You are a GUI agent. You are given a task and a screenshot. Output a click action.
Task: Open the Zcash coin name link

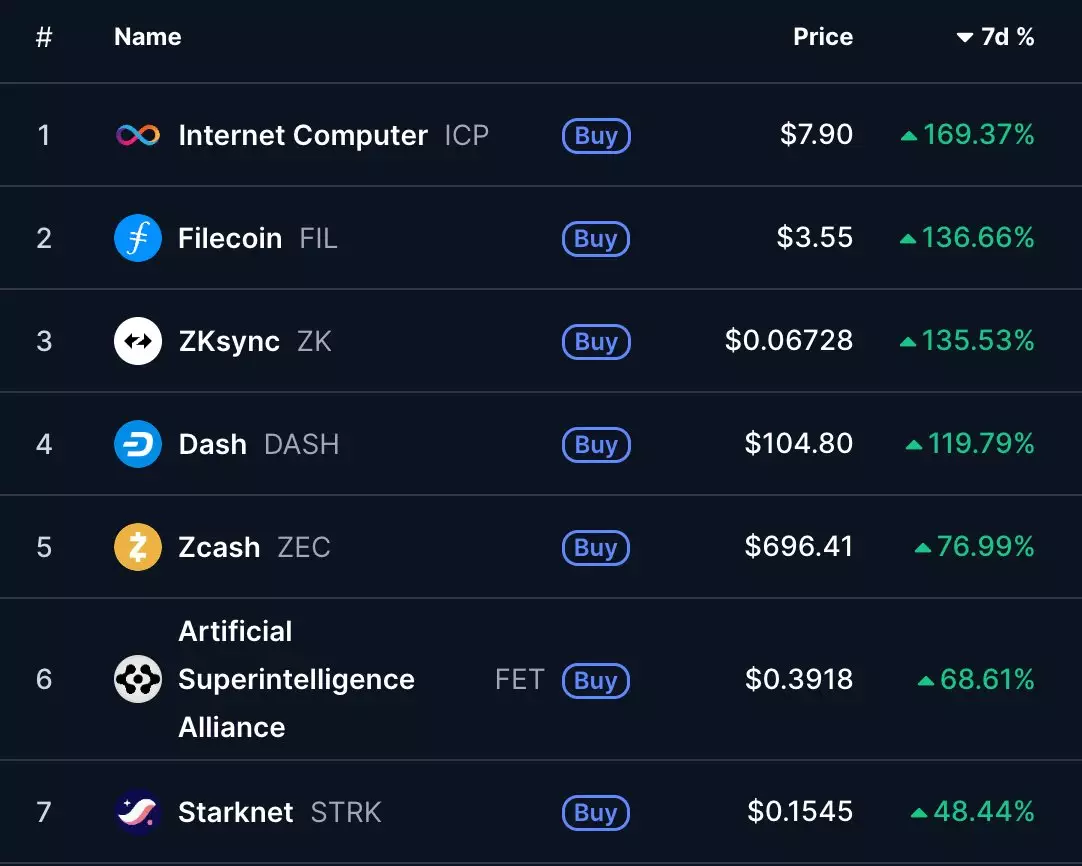219,547
